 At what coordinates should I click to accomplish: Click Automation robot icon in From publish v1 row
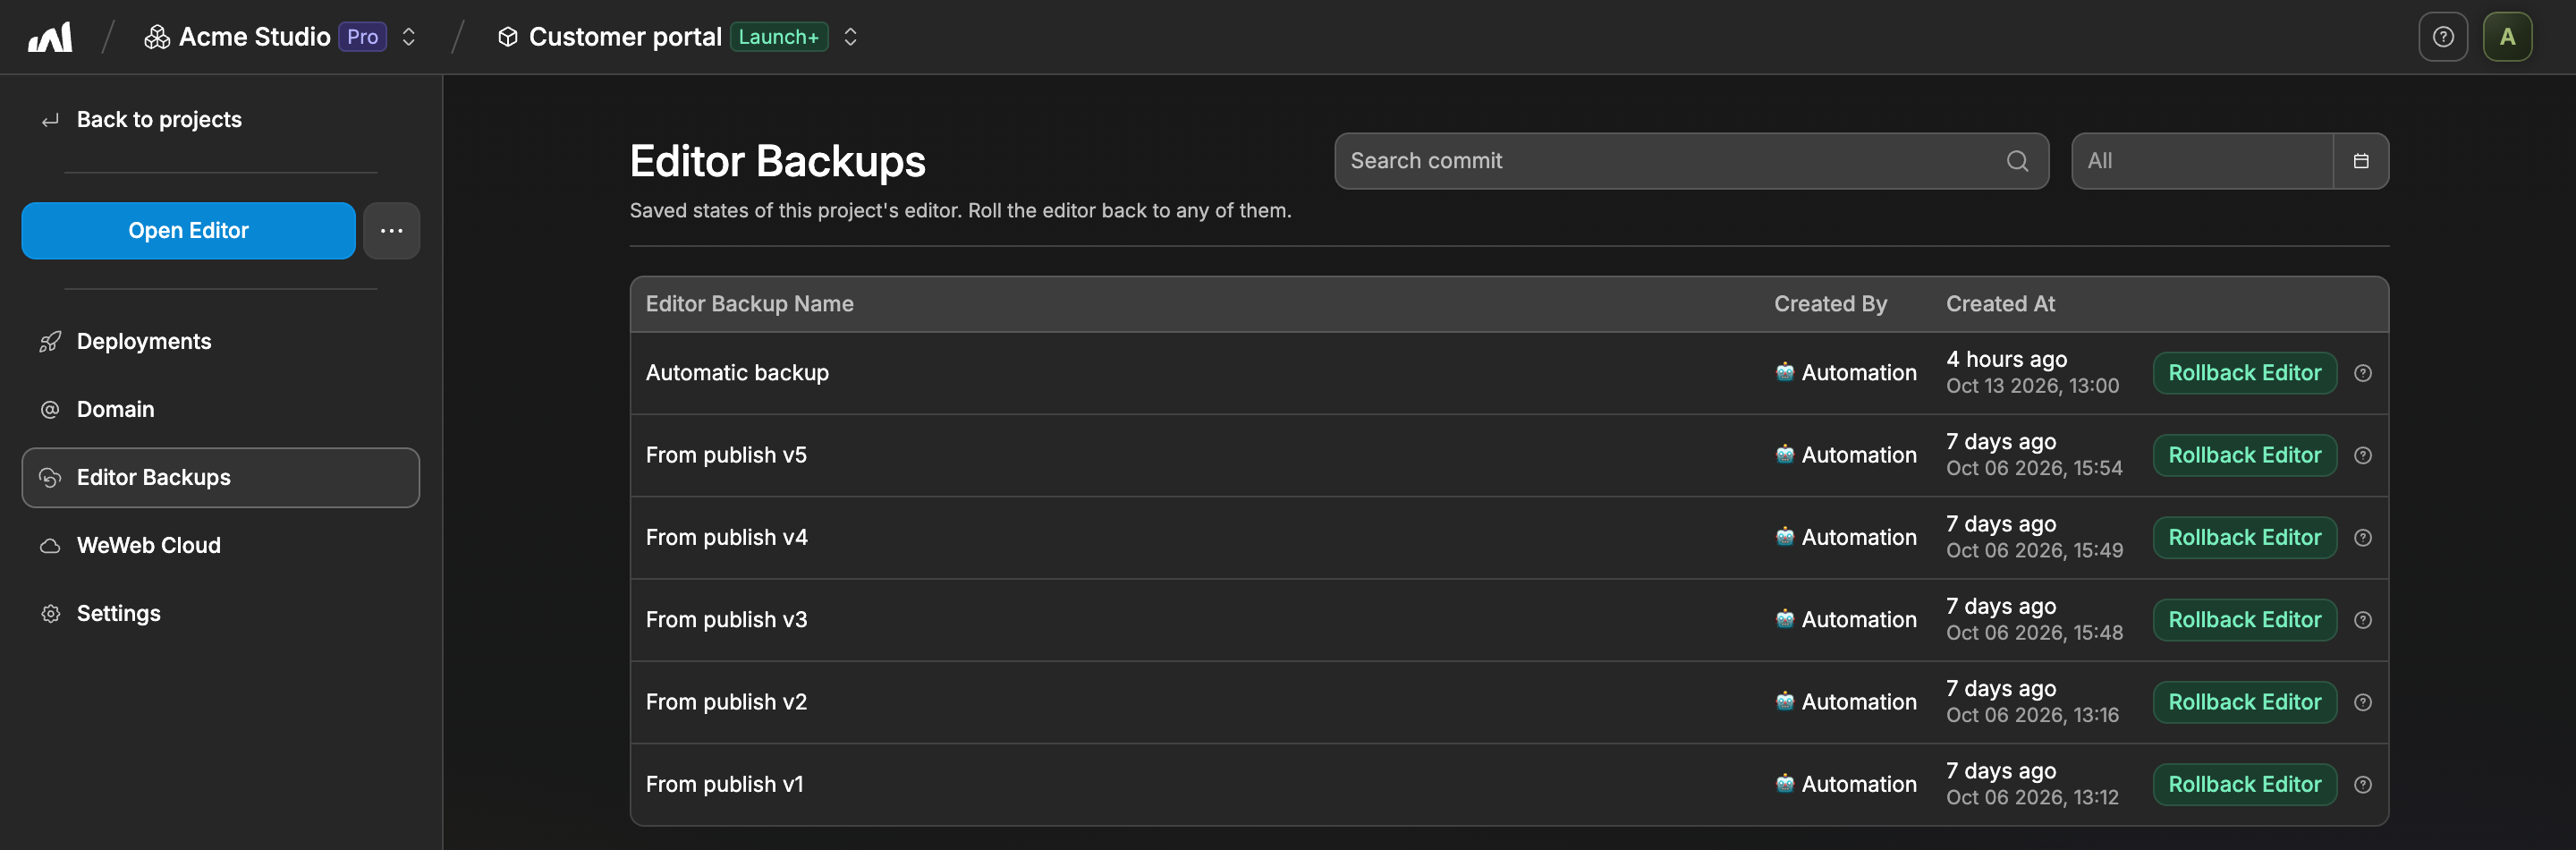click(x=1785, y=783)
